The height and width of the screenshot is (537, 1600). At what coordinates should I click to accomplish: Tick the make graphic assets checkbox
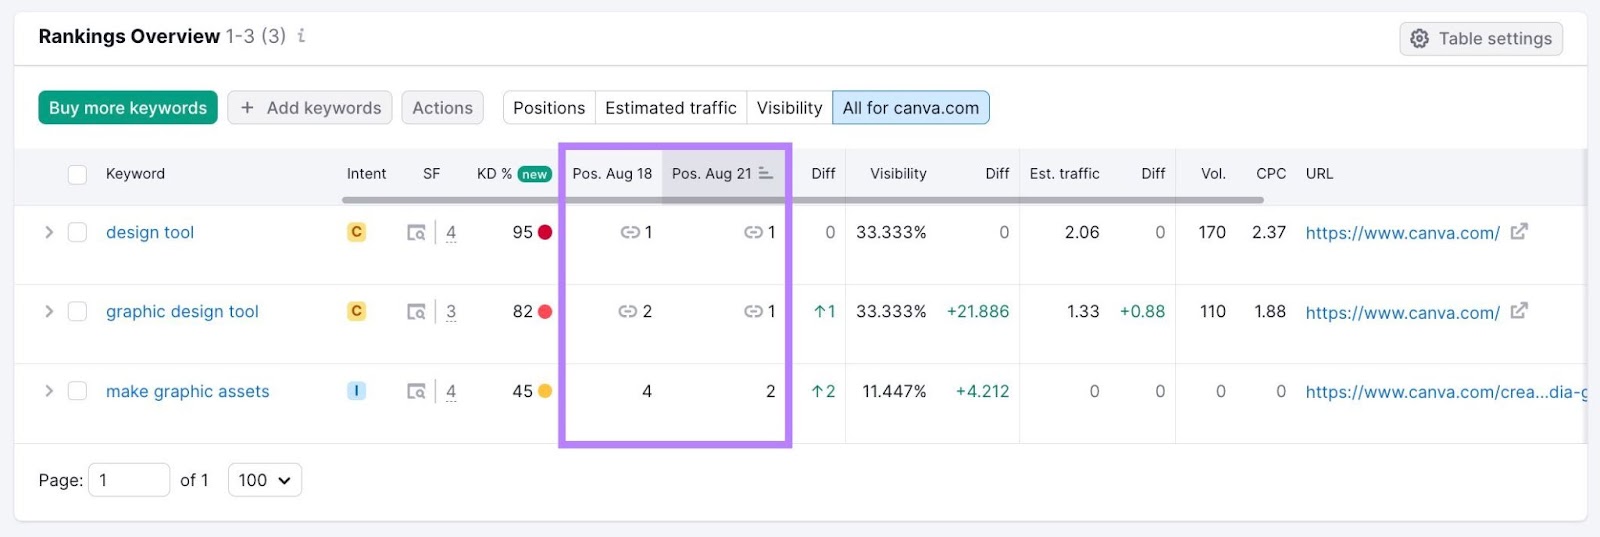point(77,391)
